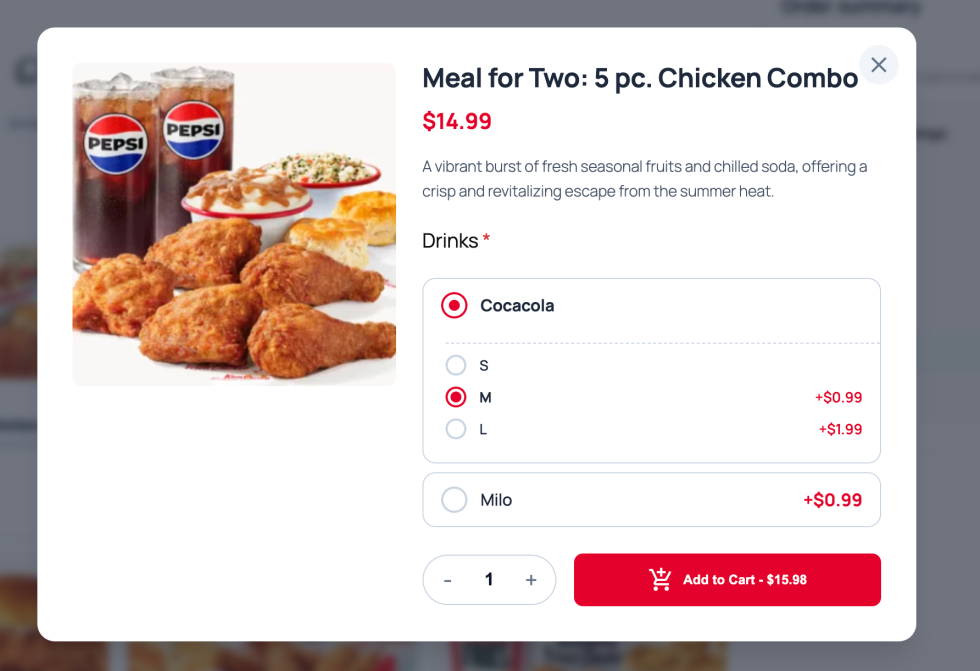Click the product description paragraph
Image resolution: width=980 pixels, height=671 pixels.
pos(645,178)
